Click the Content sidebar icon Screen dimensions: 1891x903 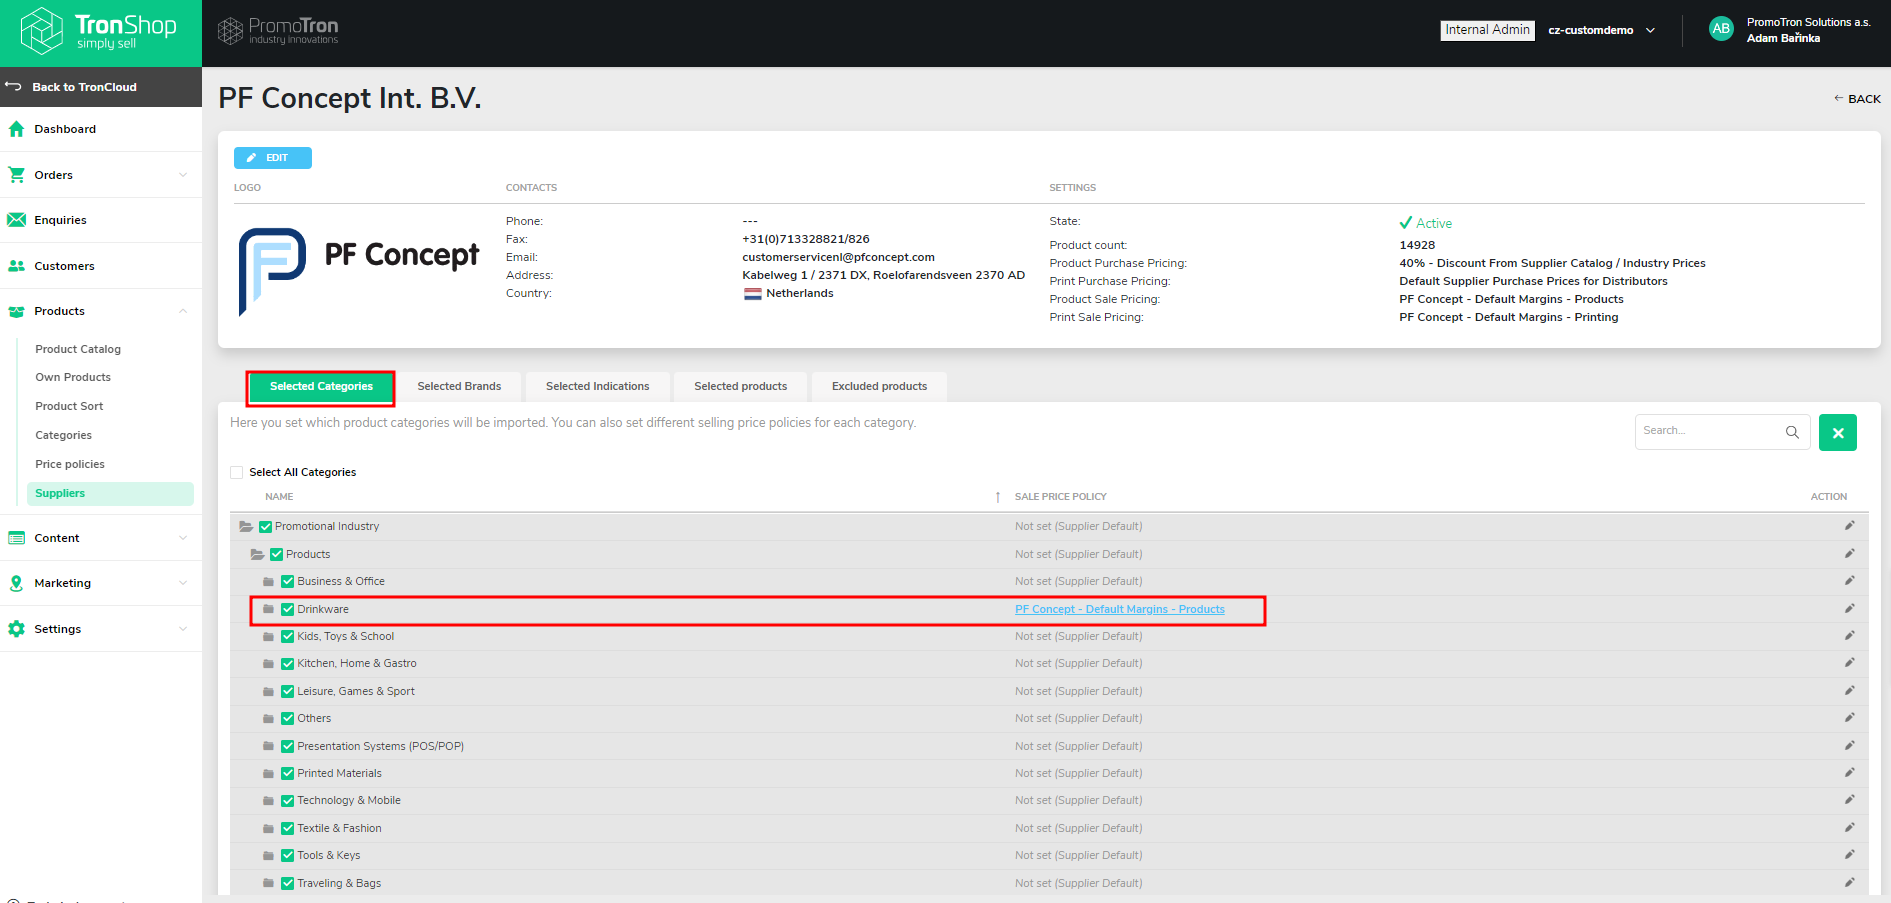pos(16,538)
